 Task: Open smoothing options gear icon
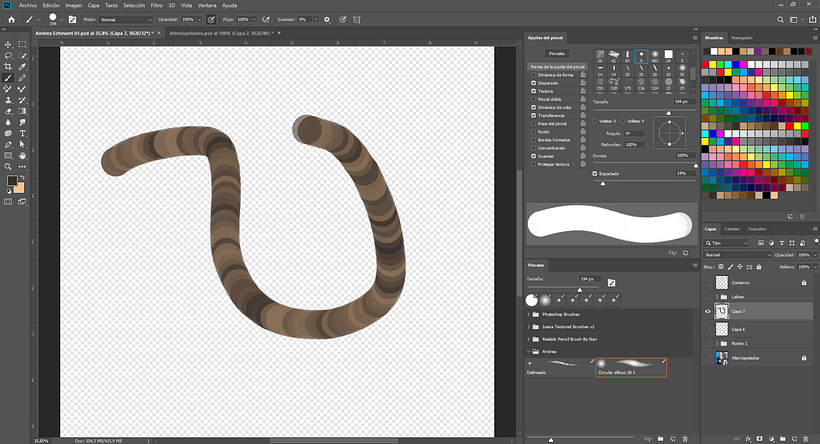point(327,19)
